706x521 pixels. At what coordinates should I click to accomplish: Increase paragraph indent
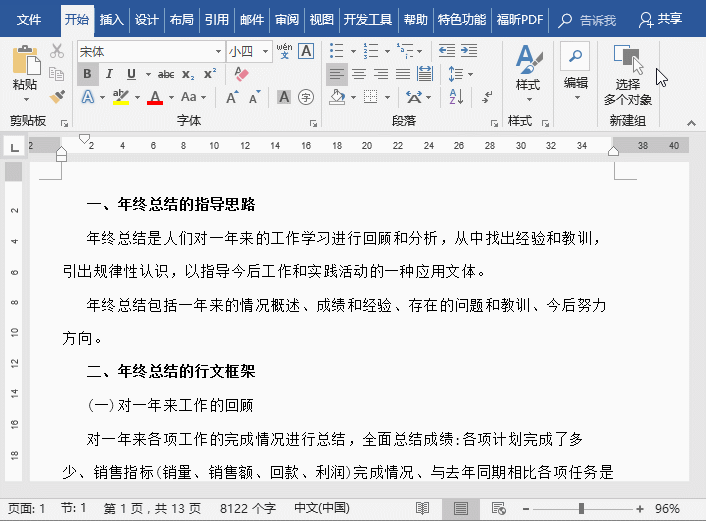tap(469, 51)
